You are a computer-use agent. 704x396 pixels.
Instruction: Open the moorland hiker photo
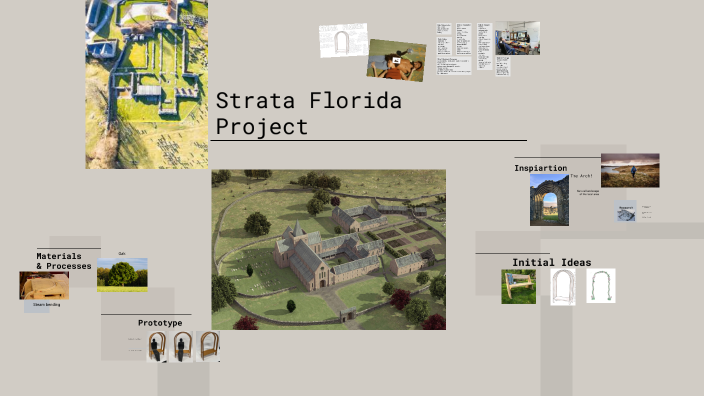tap(630, 170)
